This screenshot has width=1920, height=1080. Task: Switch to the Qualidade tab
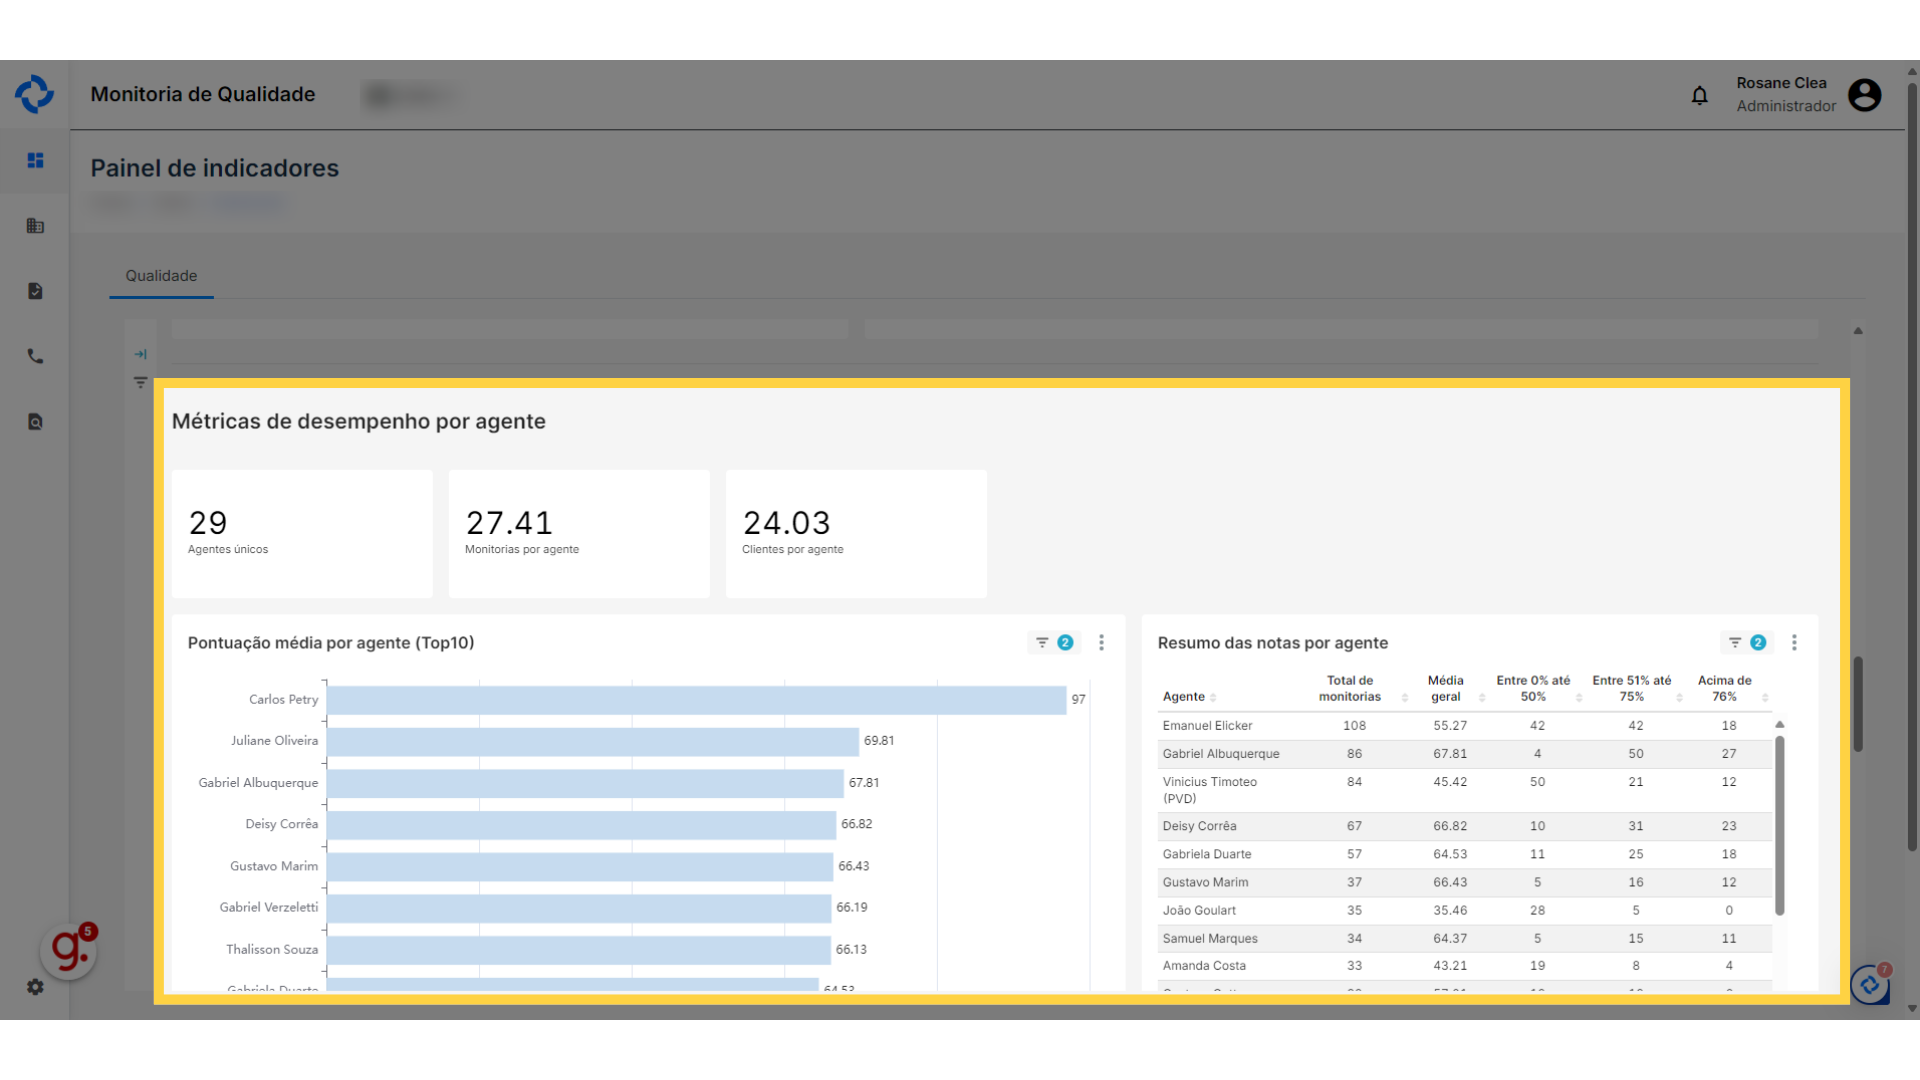pyautogui.click(x=161, y=276)
